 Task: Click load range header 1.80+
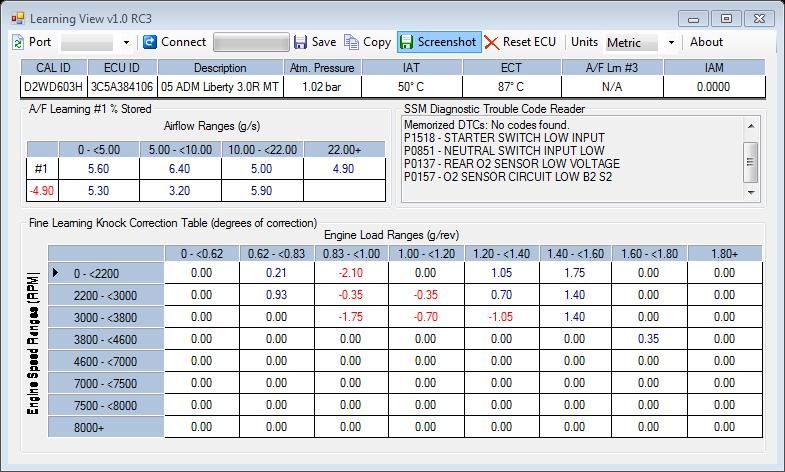(x=725, y=254)
